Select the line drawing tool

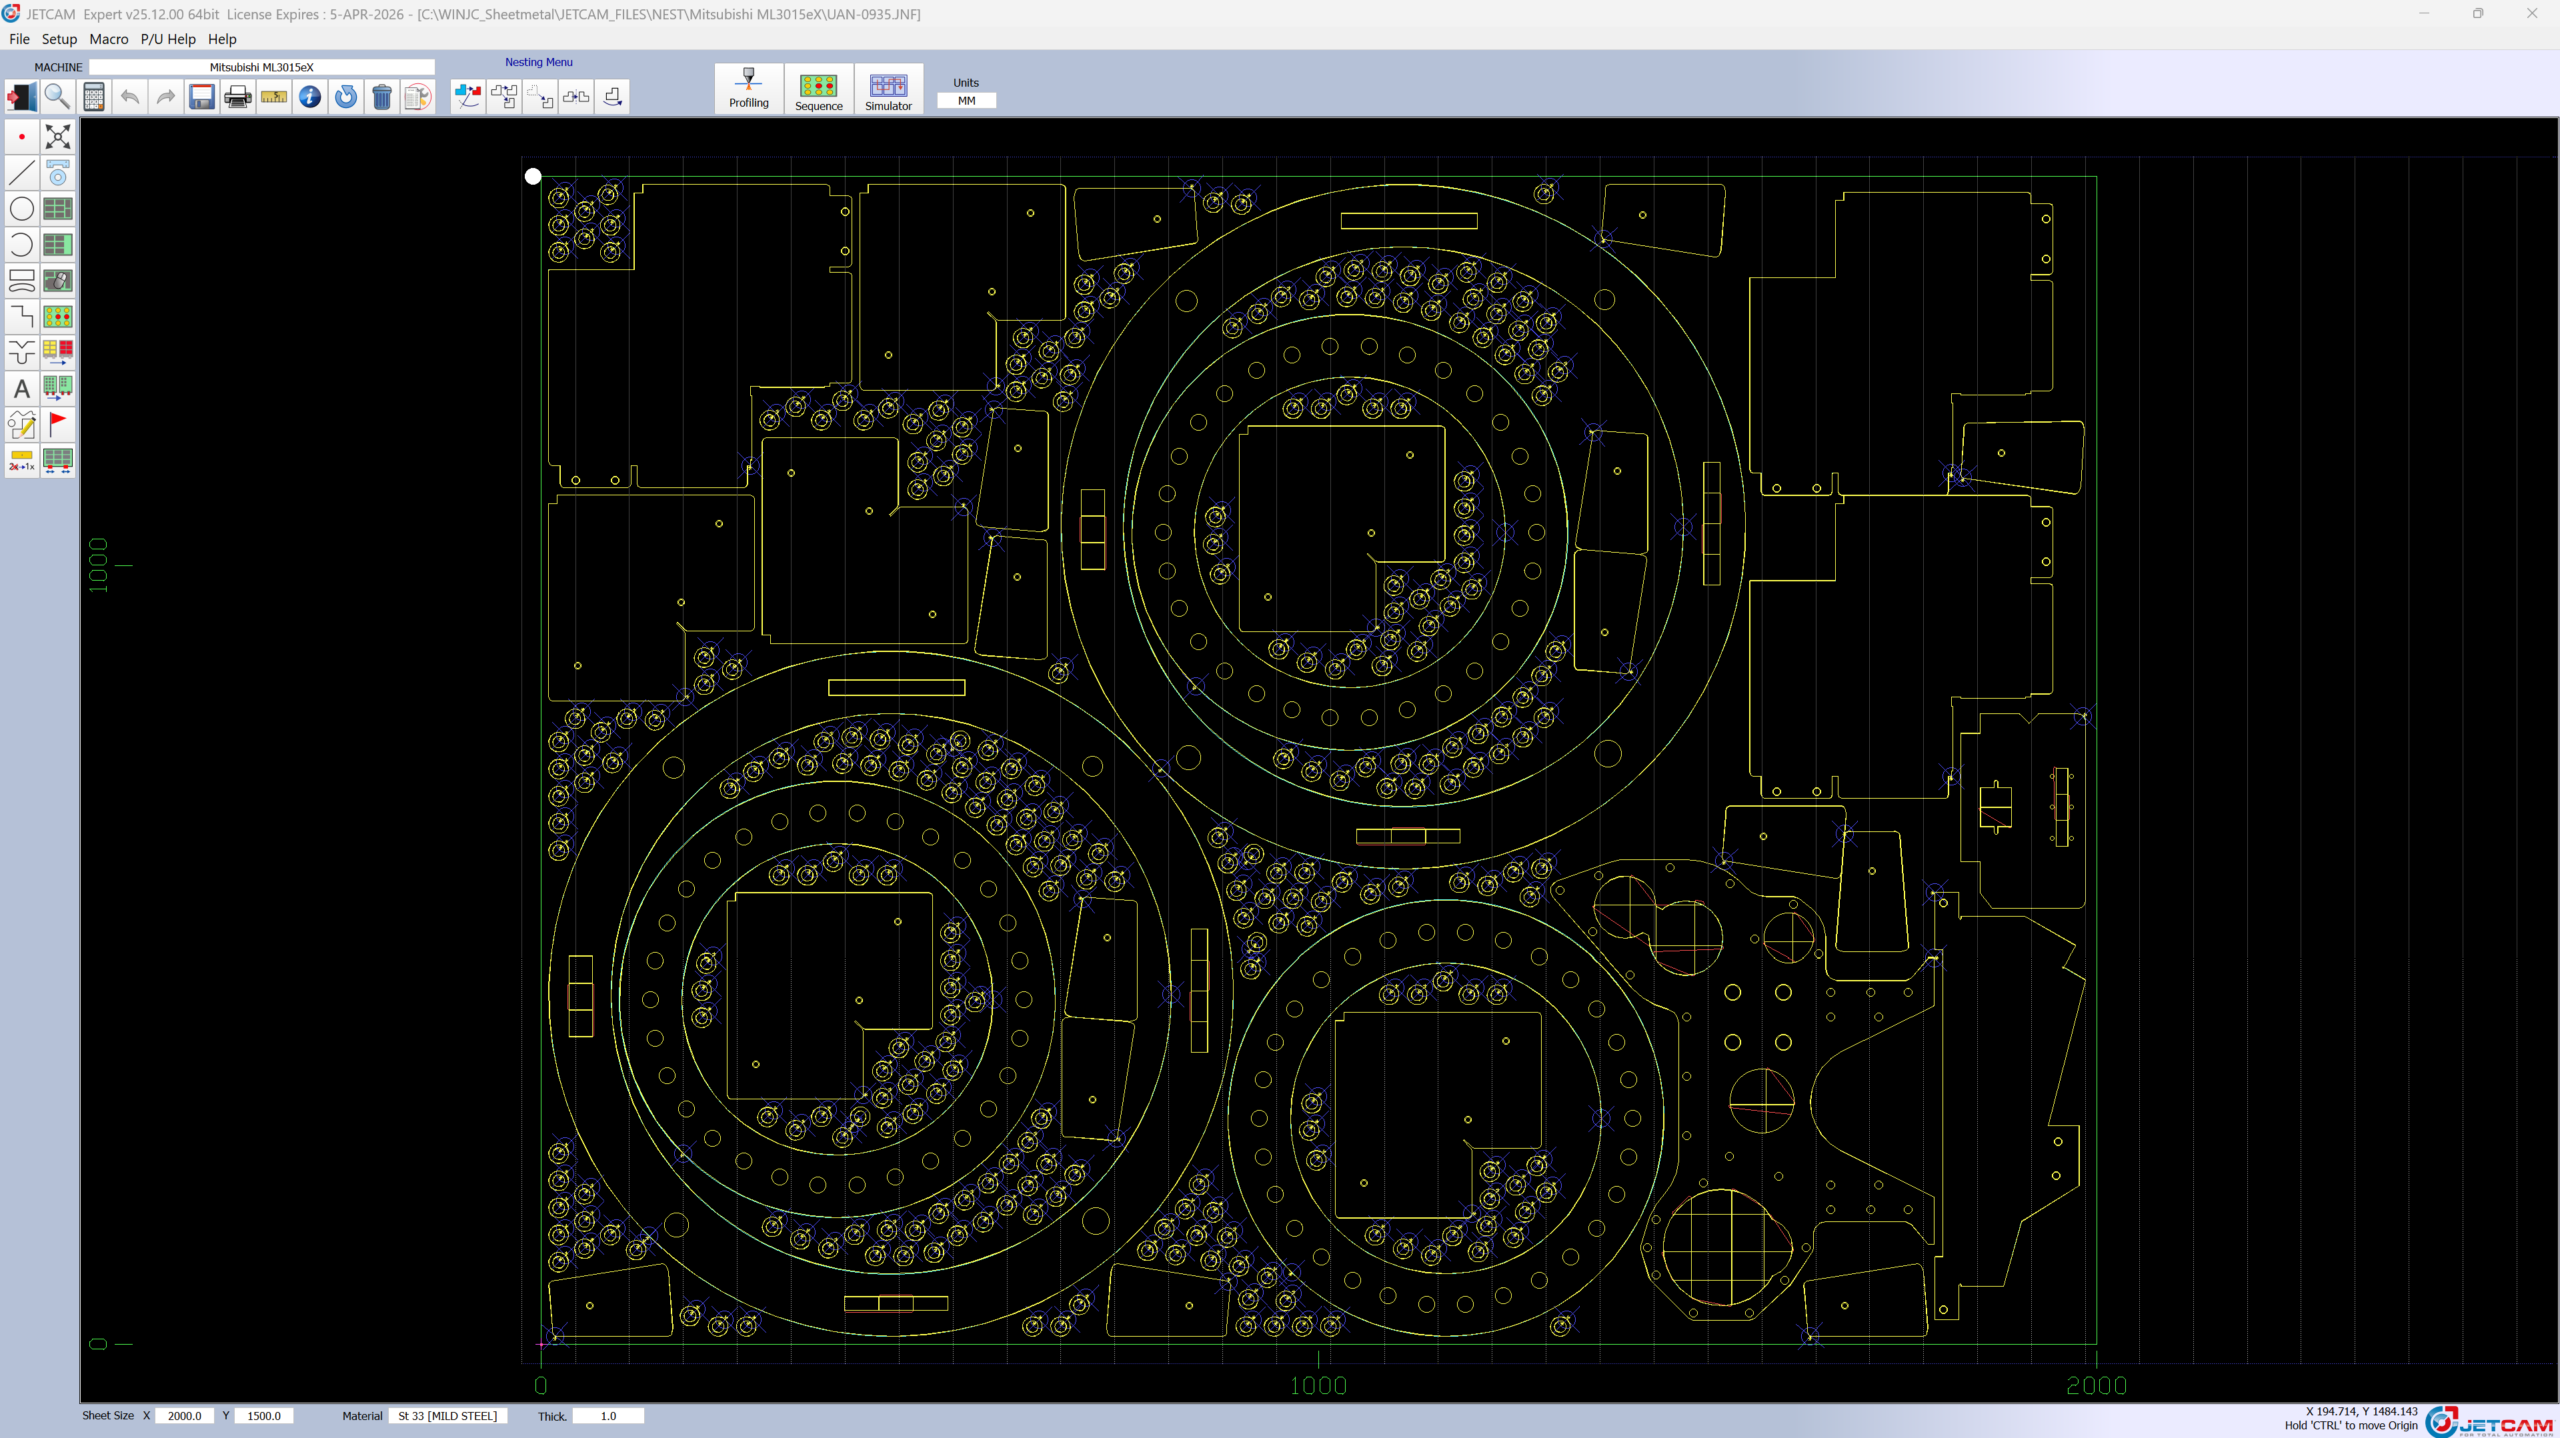(x=21, y=173)
